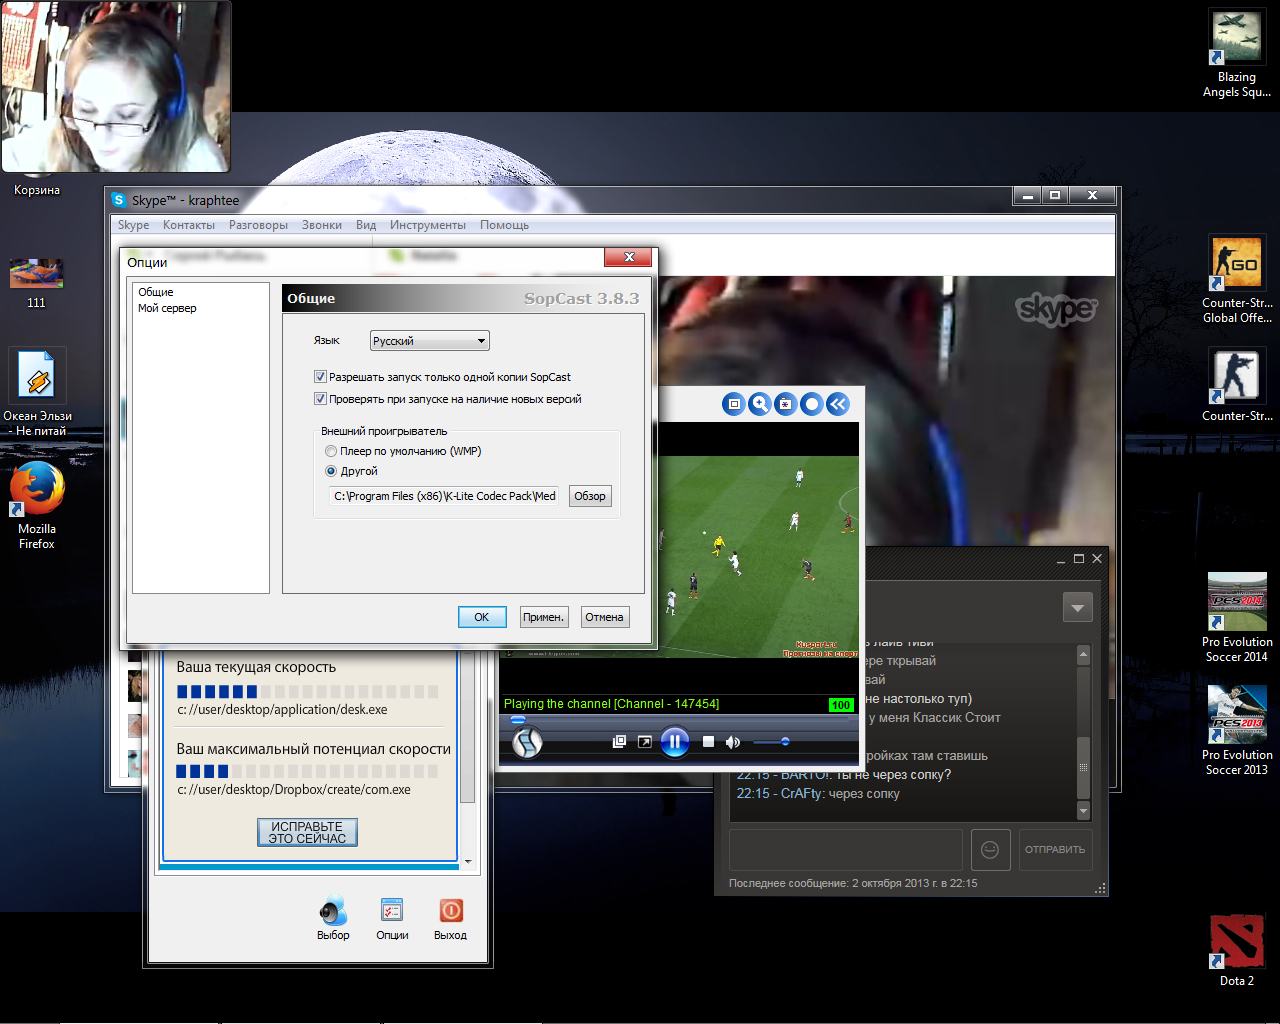This screenshot has width=1280, height=1024.
Task: Click the CrAFty chat message line
Action: (818, 794)
